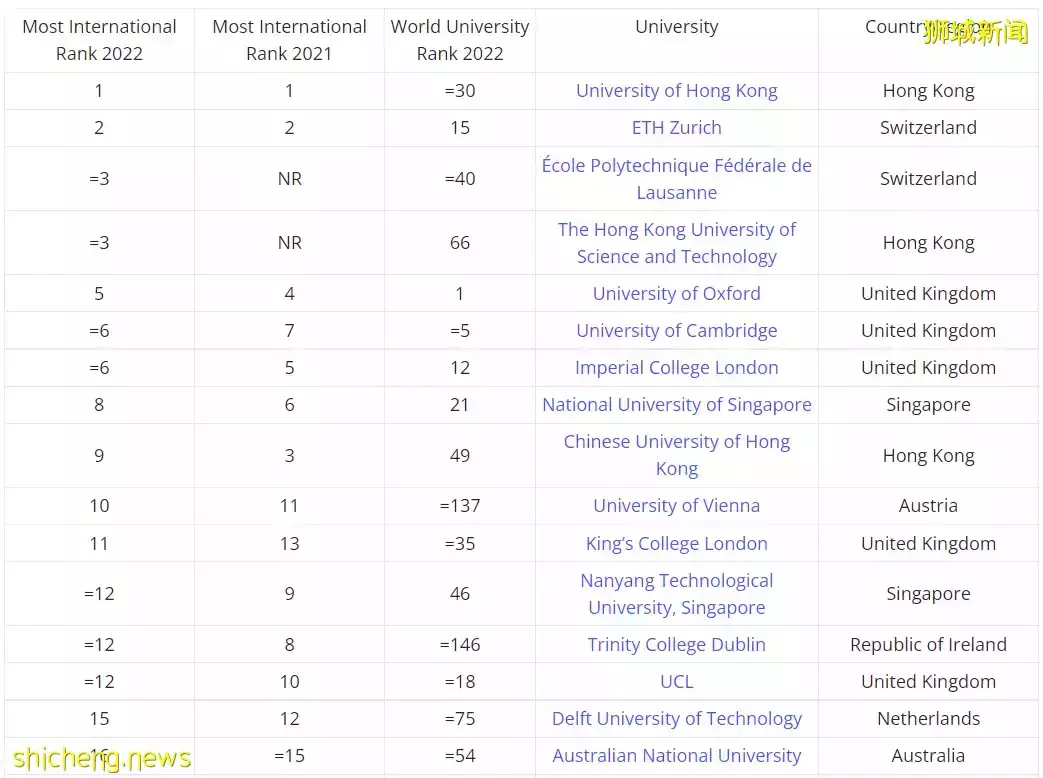Select 2022 rank '10' in the Vienna row
This screenshot has width=1043, height=778.
click(x=99, y=506)
